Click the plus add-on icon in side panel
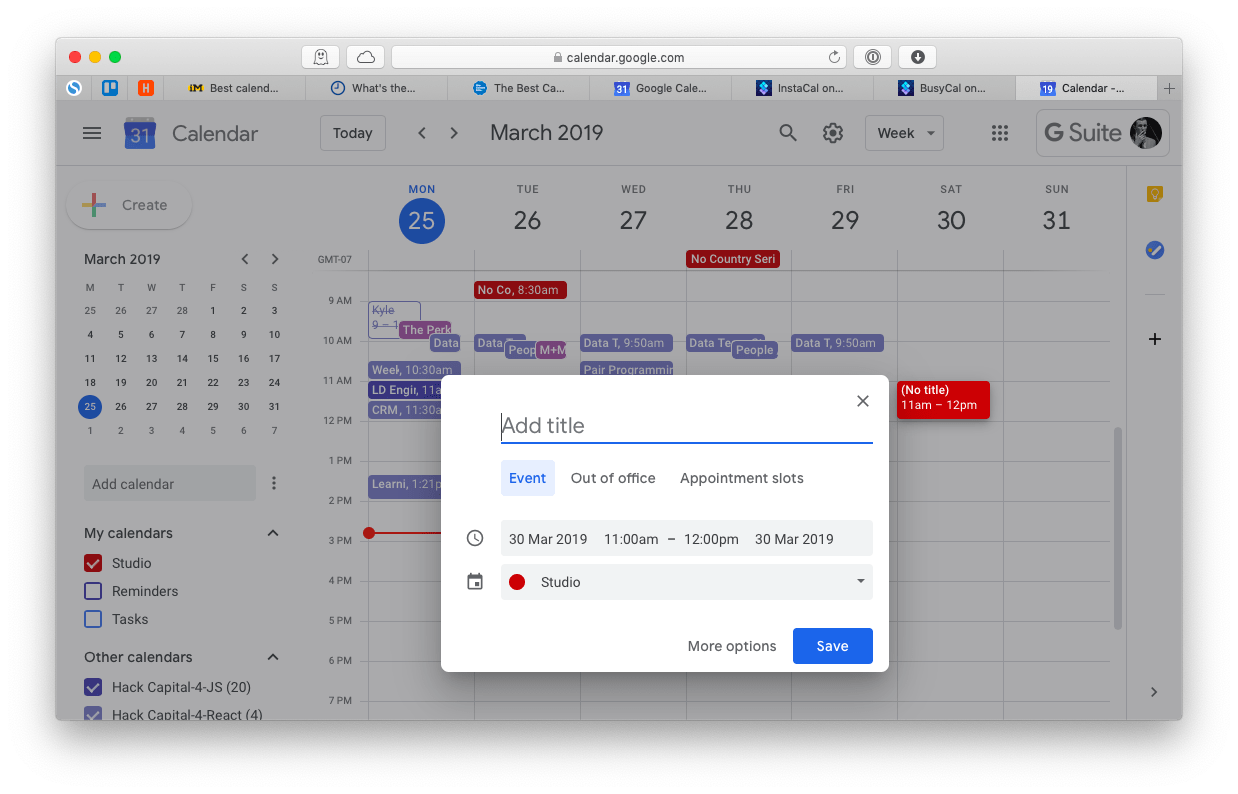Image resolution: width=1238 pixels, height=794 pixels. pos(1155,339)
